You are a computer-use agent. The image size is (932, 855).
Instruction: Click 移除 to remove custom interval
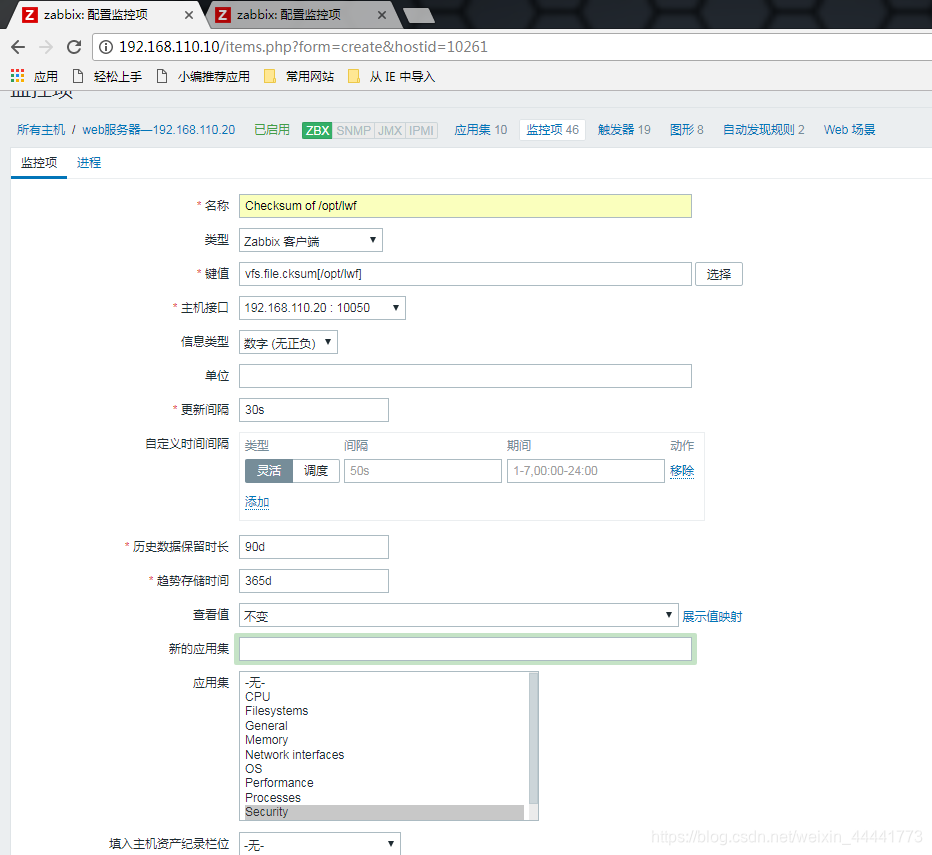(682, 471)
